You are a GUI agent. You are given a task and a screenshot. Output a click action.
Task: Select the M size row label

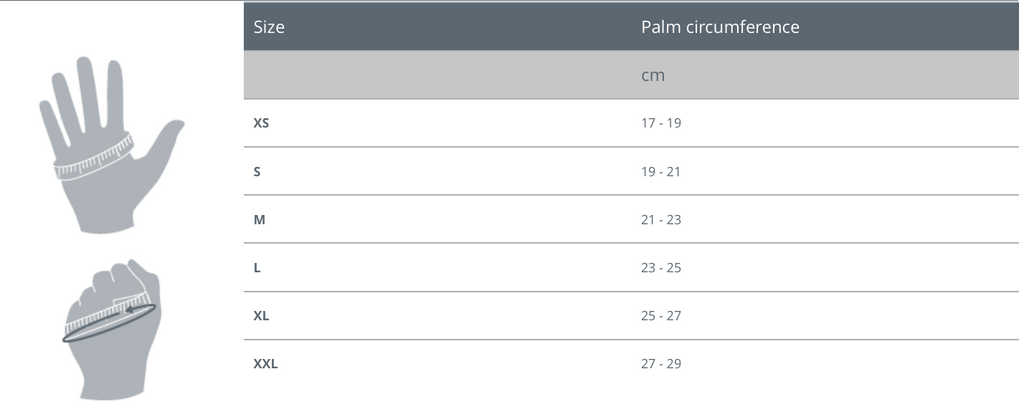pos(259,219)
